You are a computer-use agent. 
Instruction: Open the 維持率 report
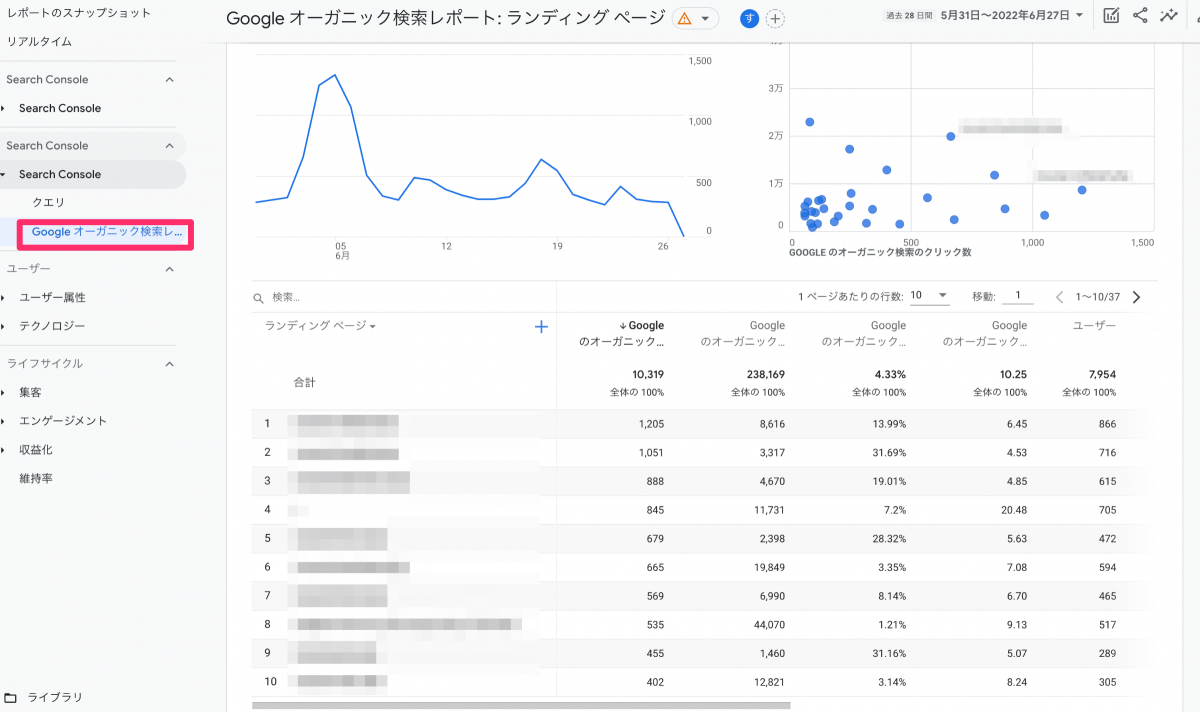pos(36,479)
